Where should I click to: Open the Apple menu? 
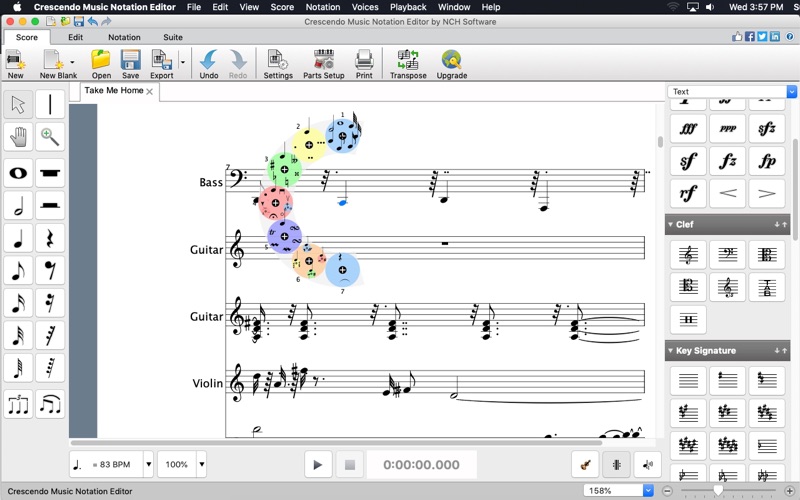(x=17, y=7)
